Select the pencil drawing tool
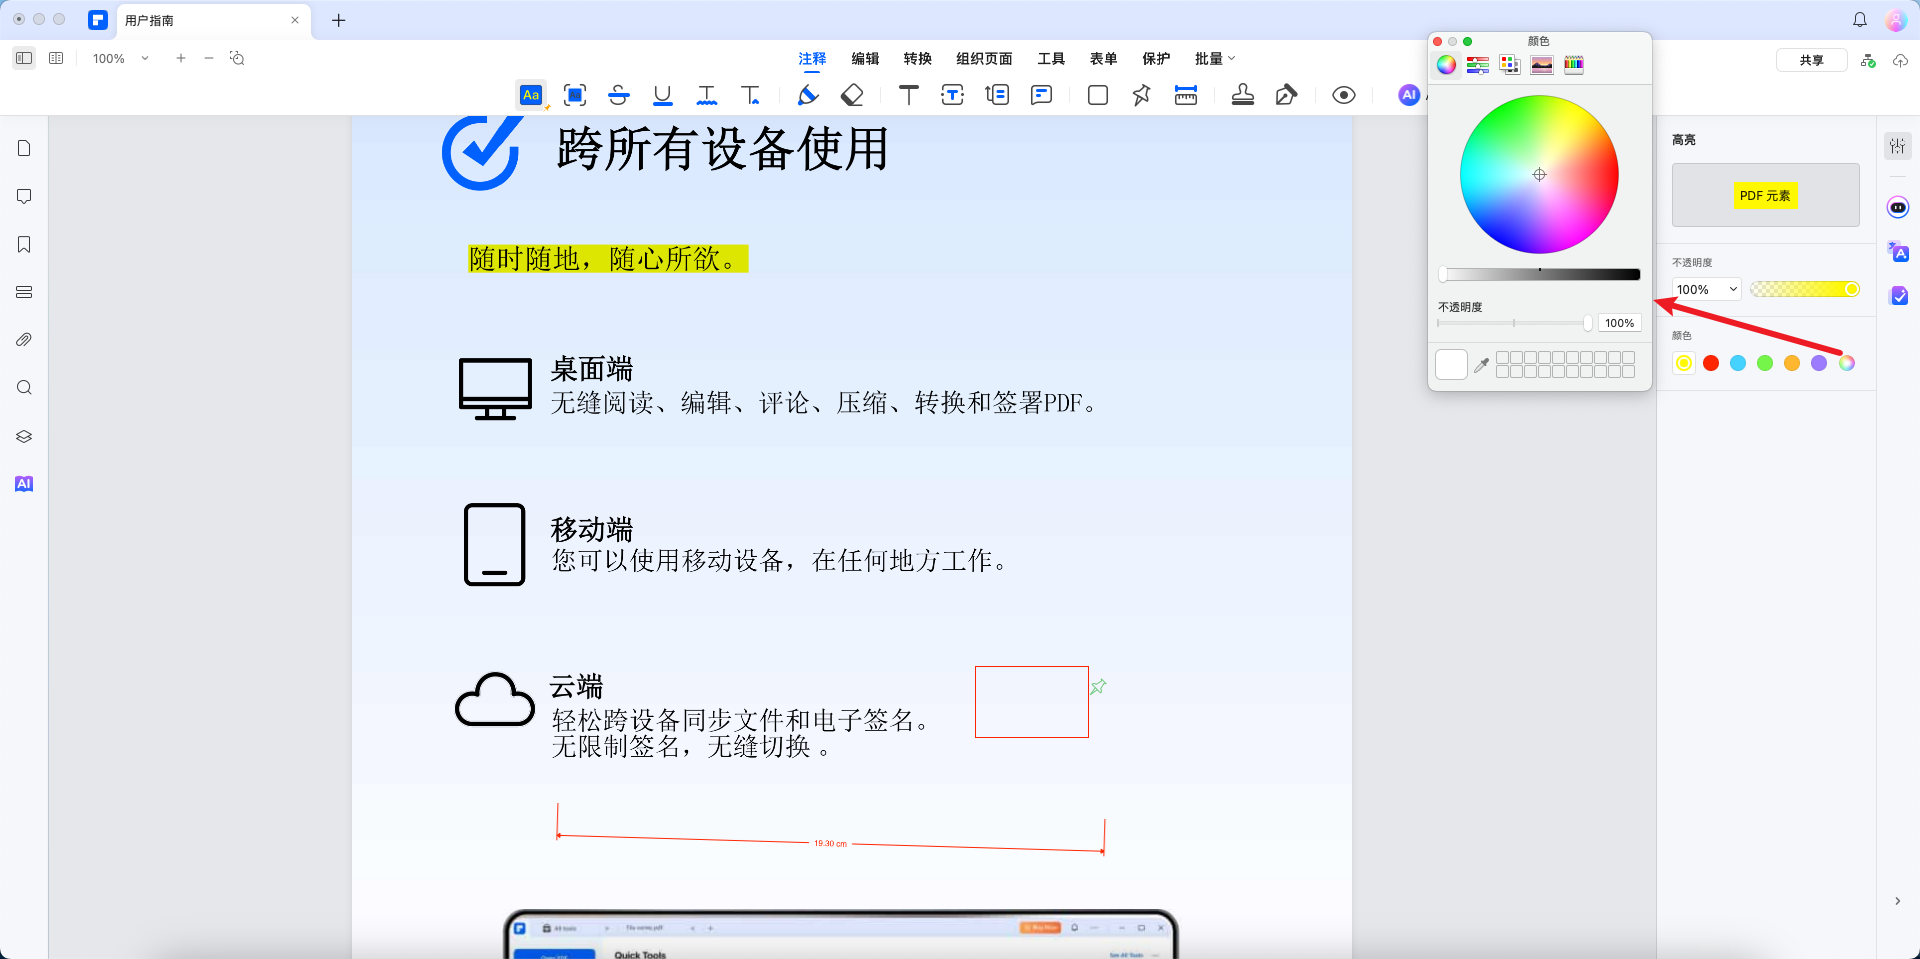 tap(808, 95)
